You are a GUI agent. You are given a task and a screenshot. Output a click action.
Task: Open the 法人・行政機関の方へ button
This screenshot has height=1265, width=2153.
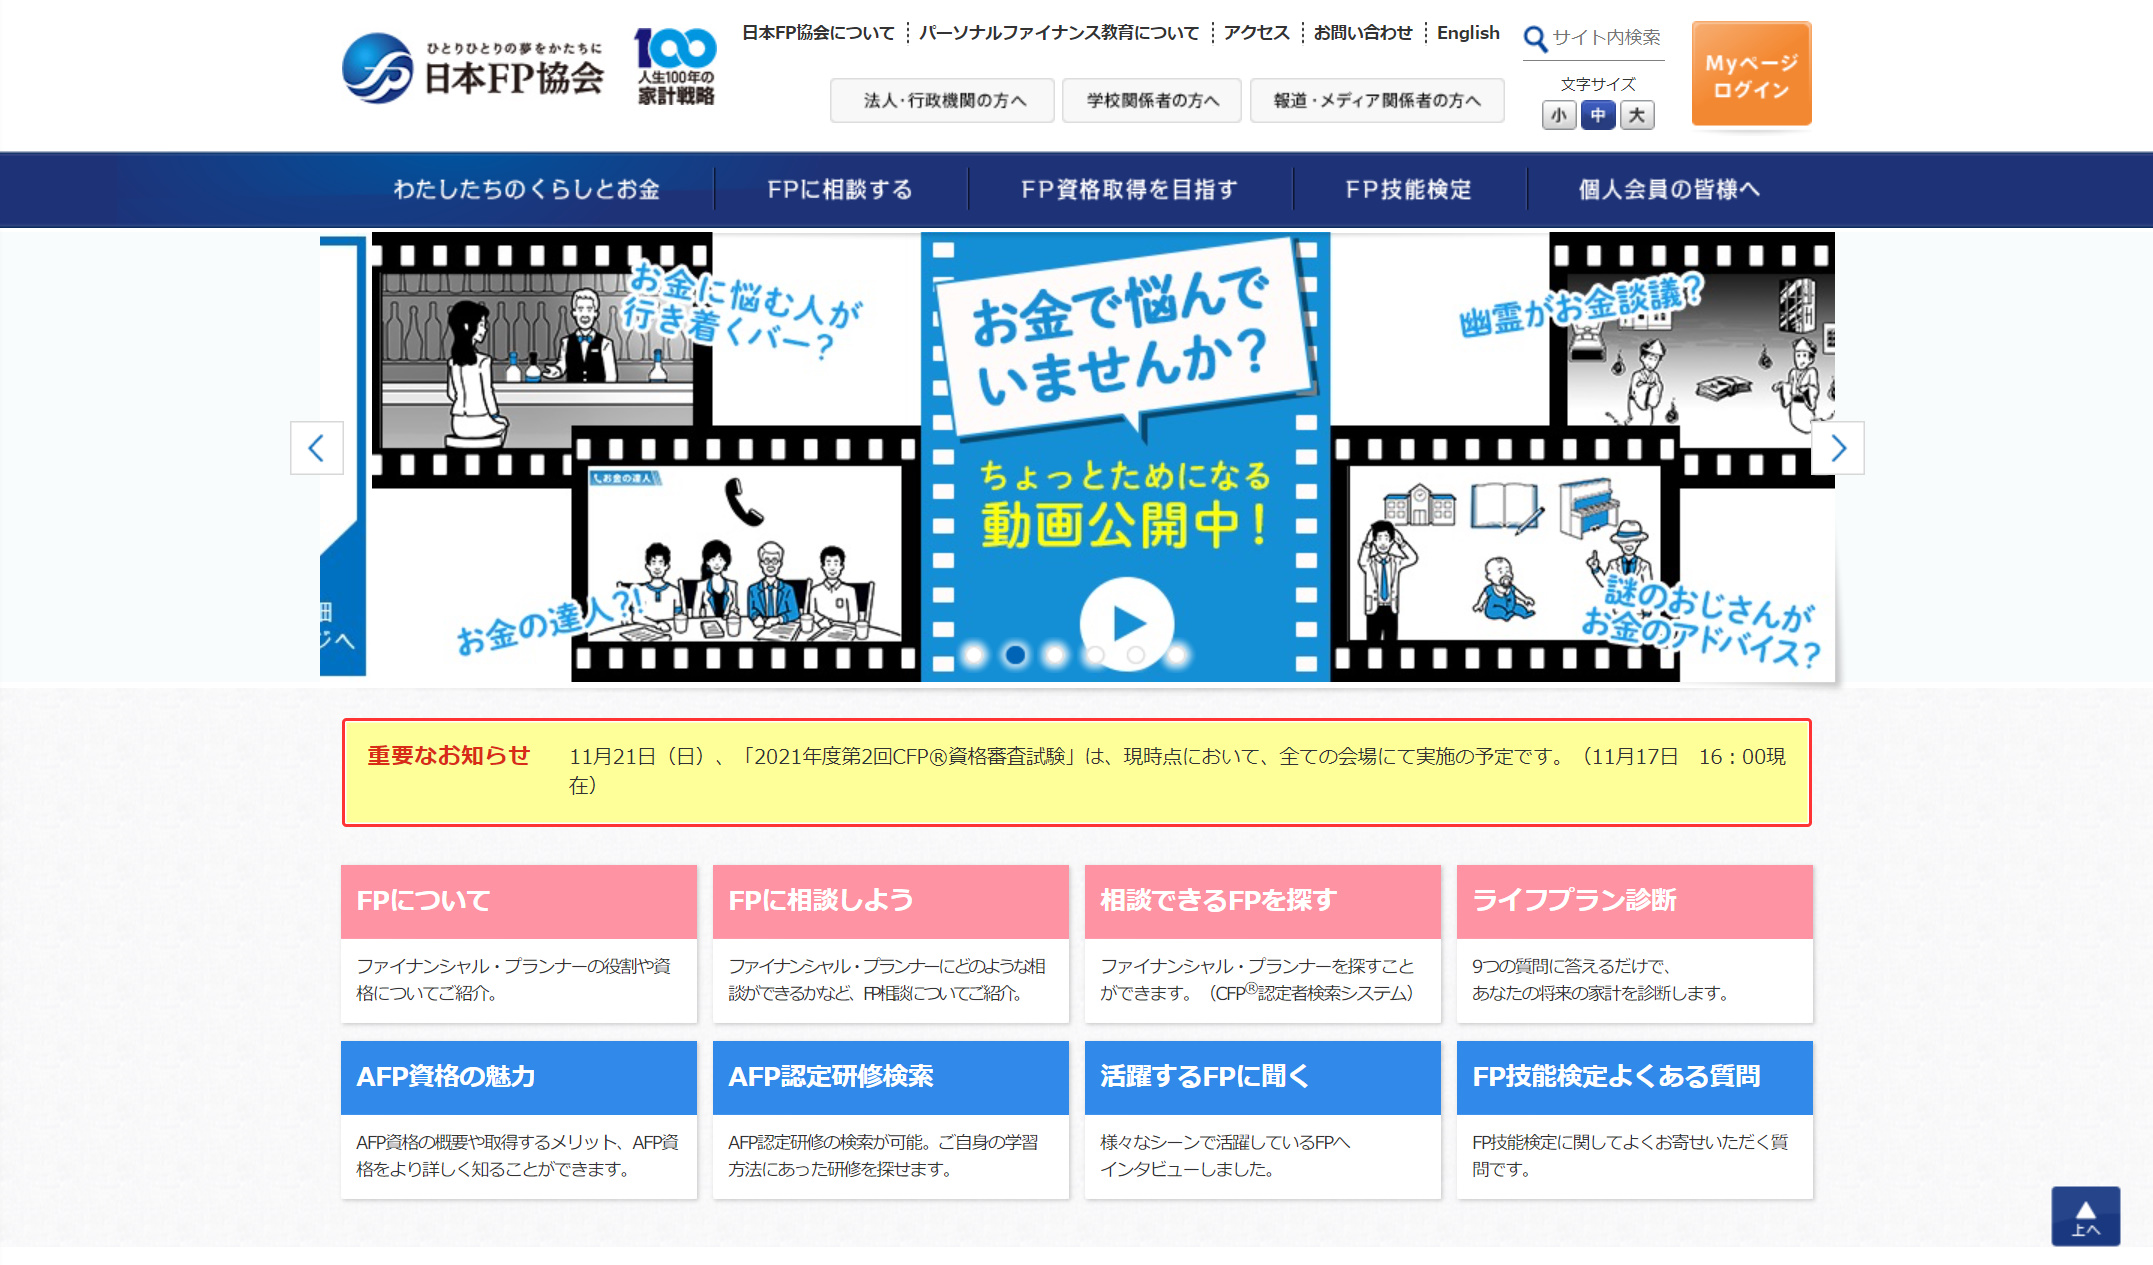pos(943,101)
